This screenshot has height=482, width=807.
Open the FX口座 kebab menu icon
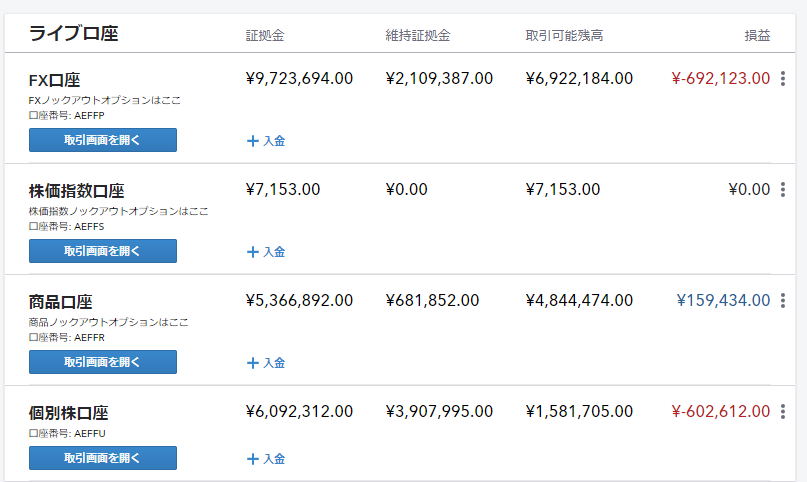[783, 79]
